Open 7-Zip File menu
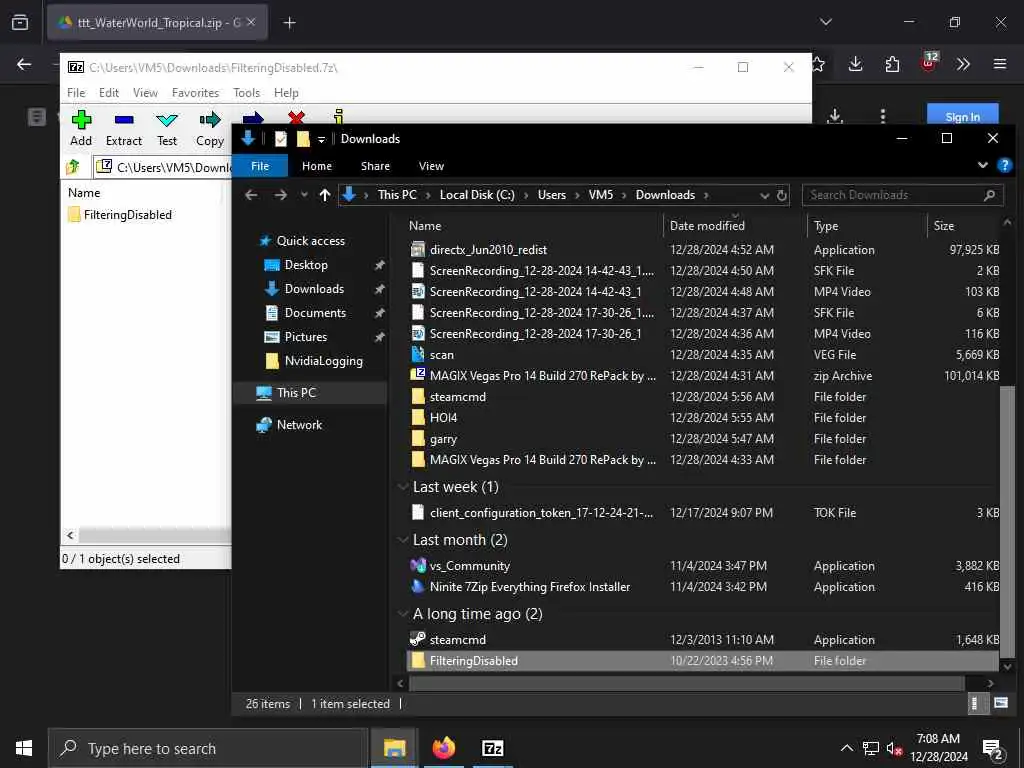 [x=76, y=93]
